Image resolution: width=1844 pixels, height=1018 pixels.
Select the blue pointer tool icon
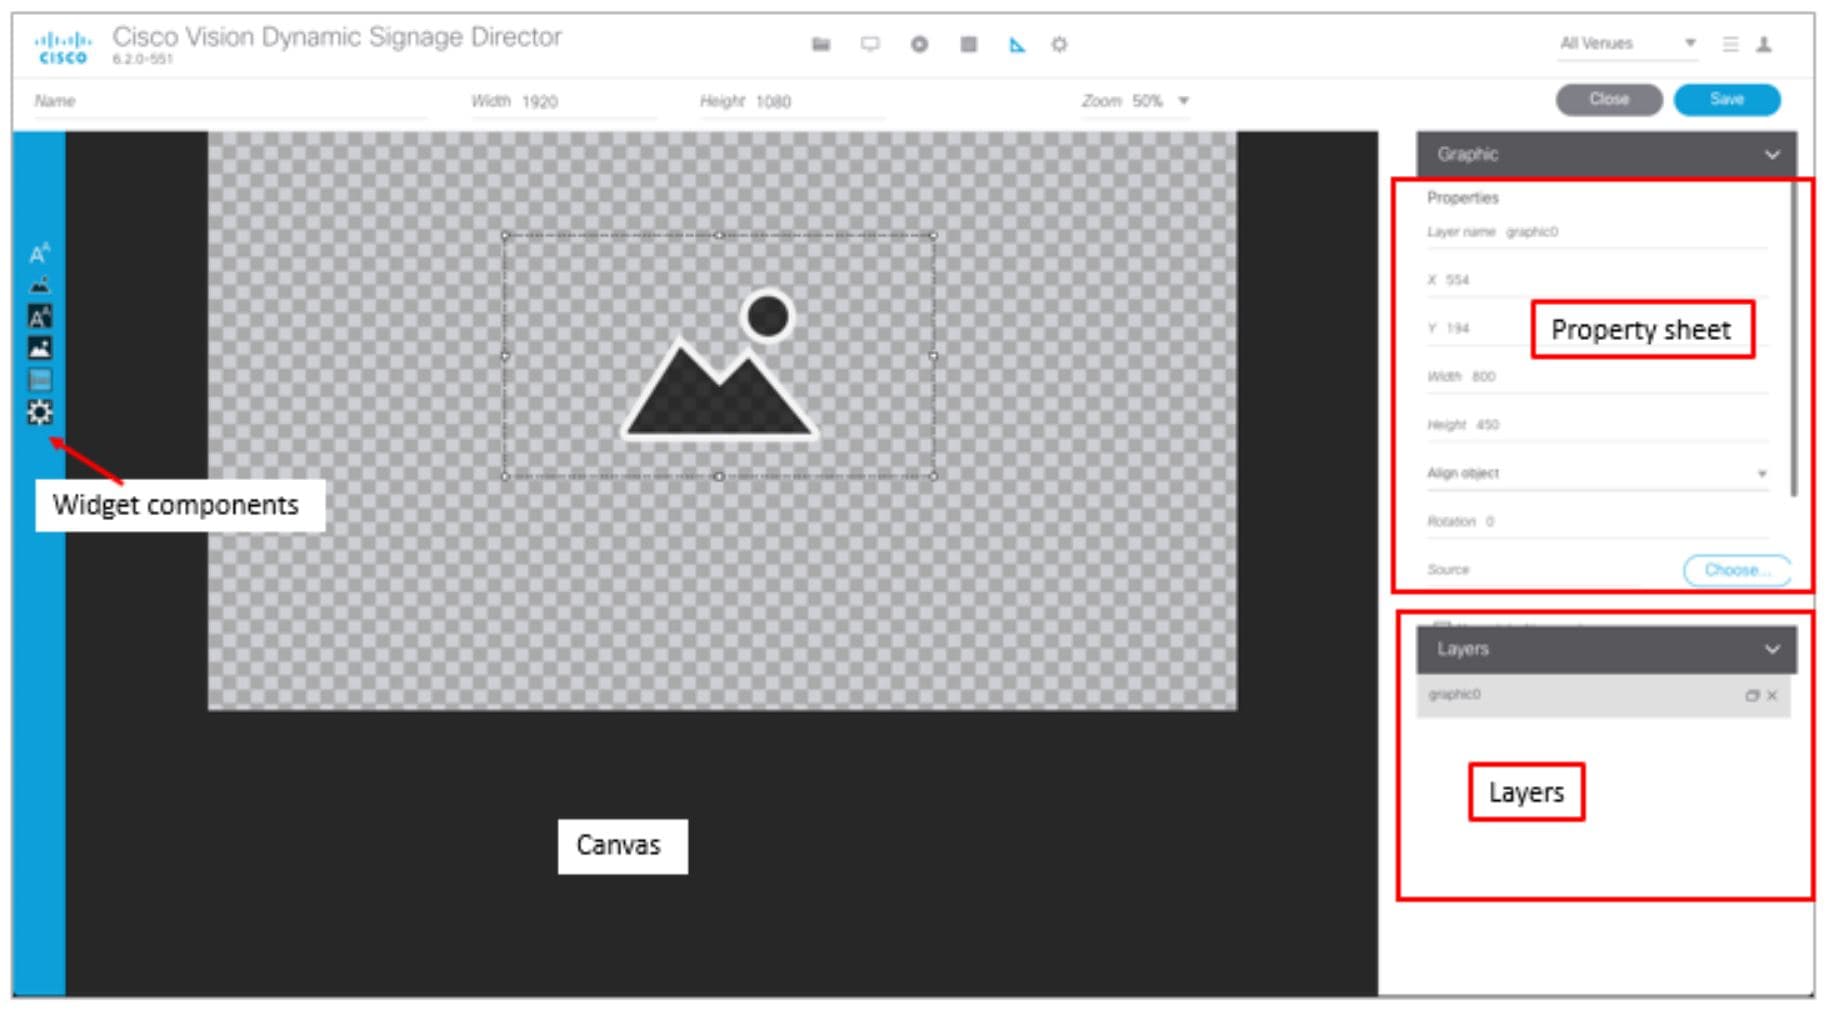(1016, 44)
